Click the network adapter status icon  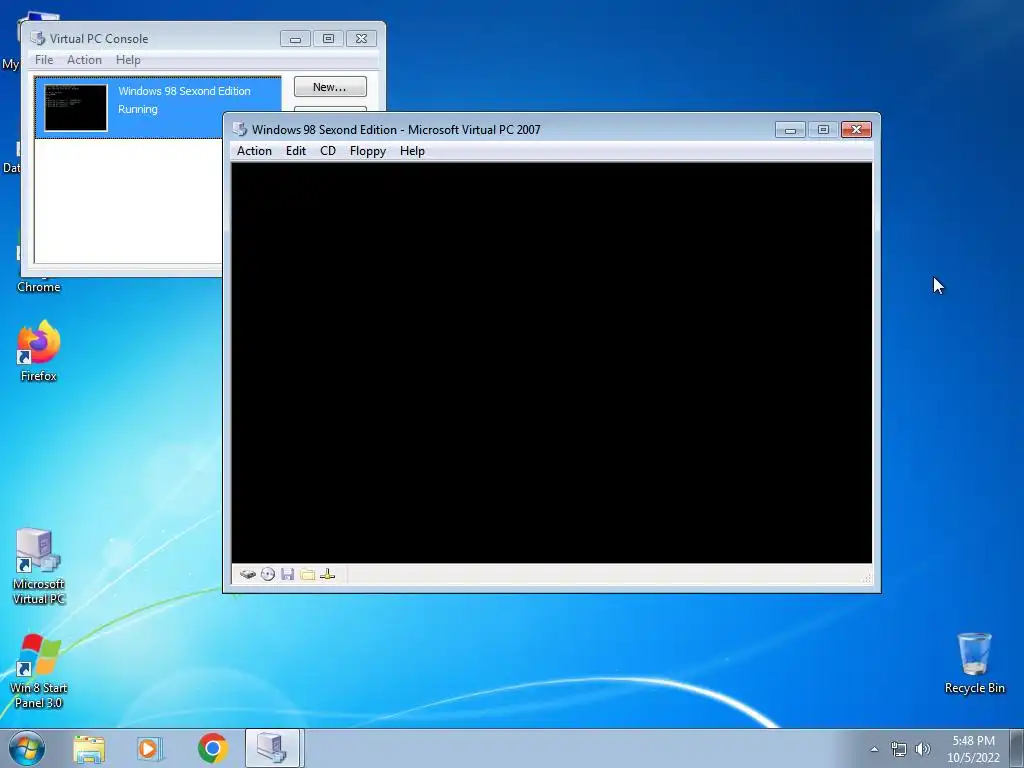pyautogui.click(x=328, y=574)
